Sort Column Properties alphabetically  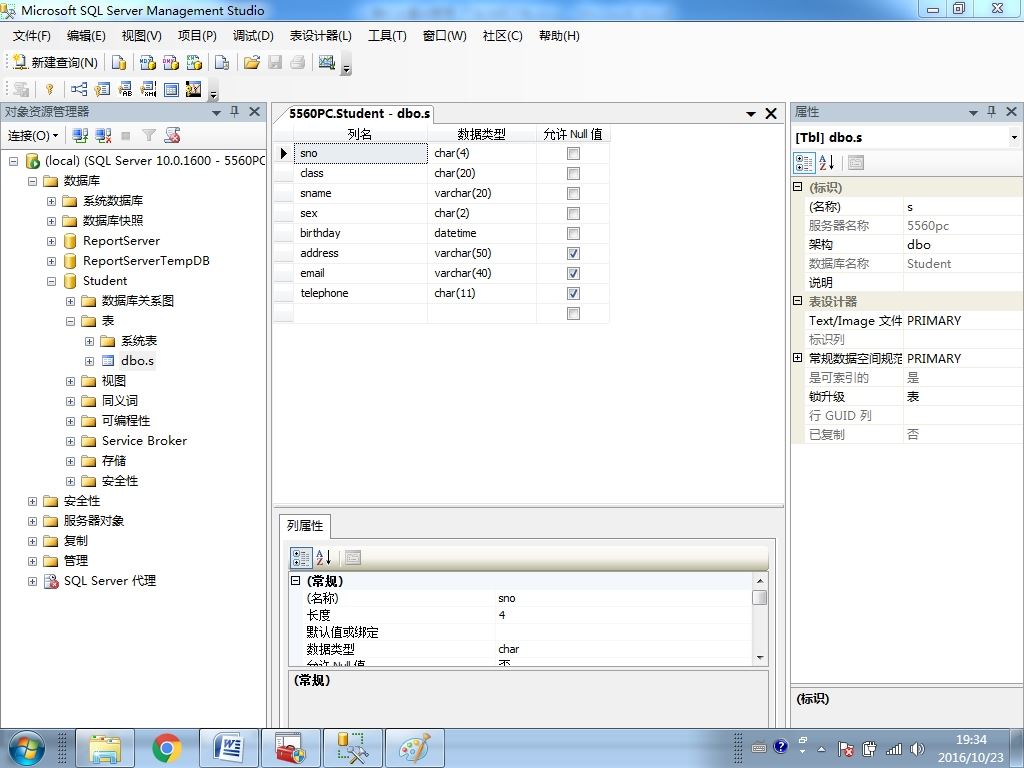click(324, 558)
